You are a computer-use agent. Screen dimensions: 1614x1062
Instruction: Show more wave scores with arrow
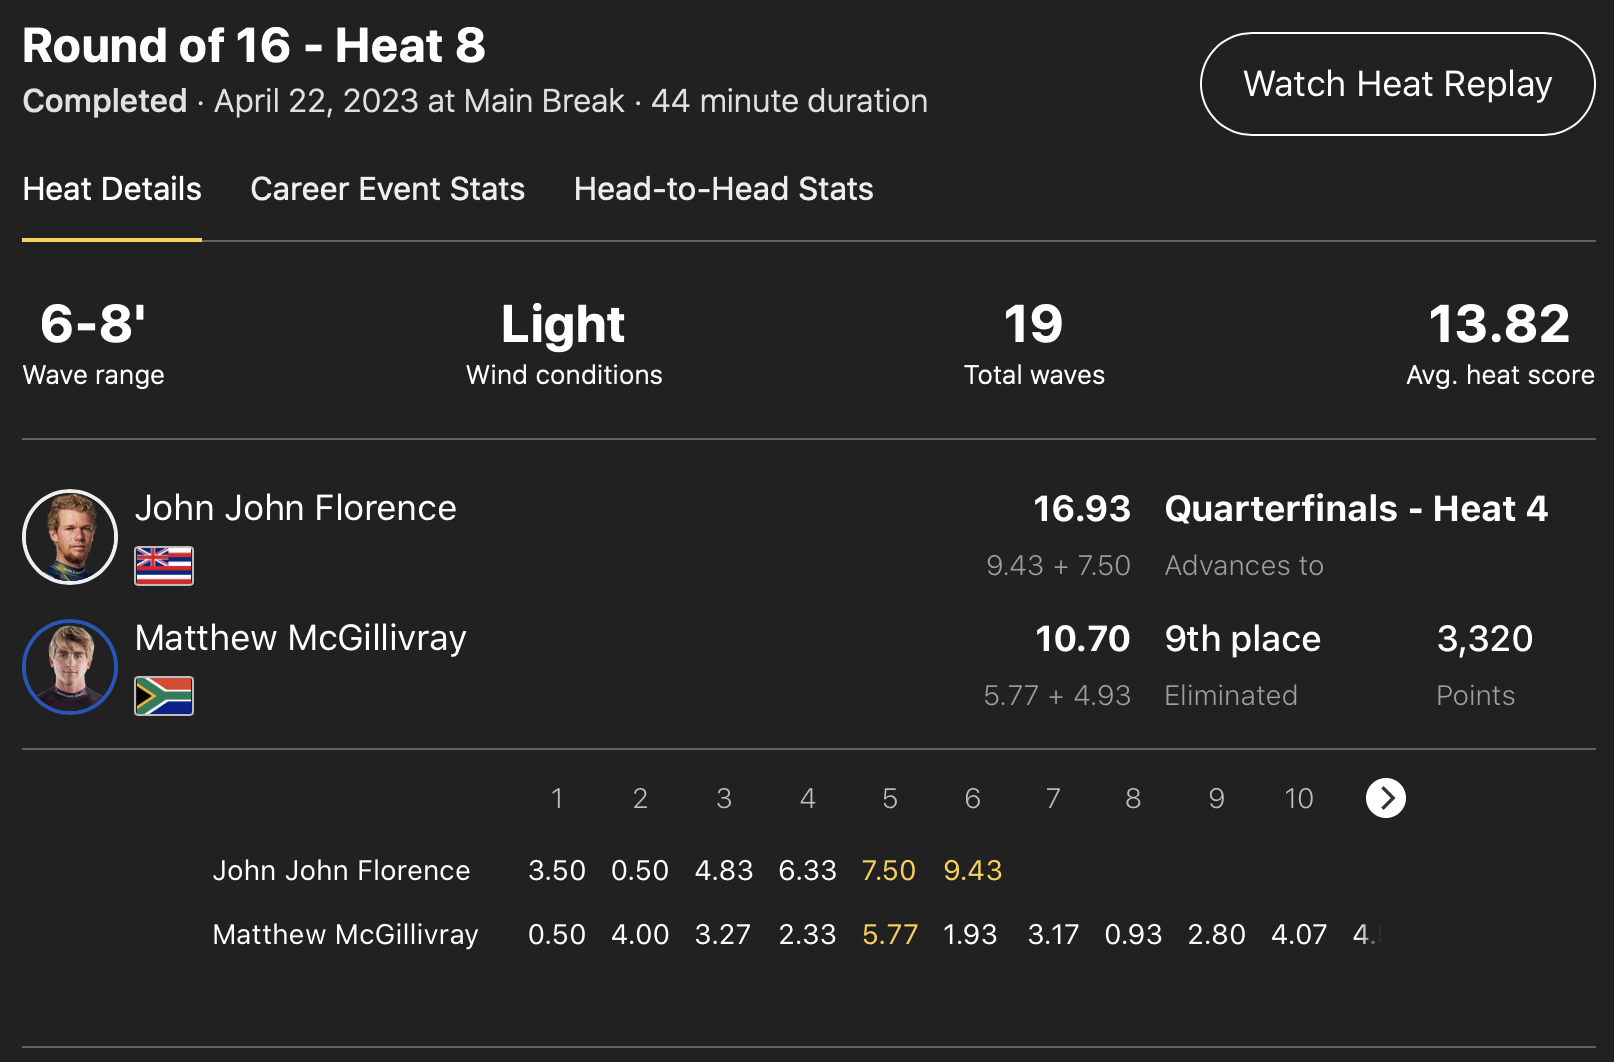pos(1386,798)
